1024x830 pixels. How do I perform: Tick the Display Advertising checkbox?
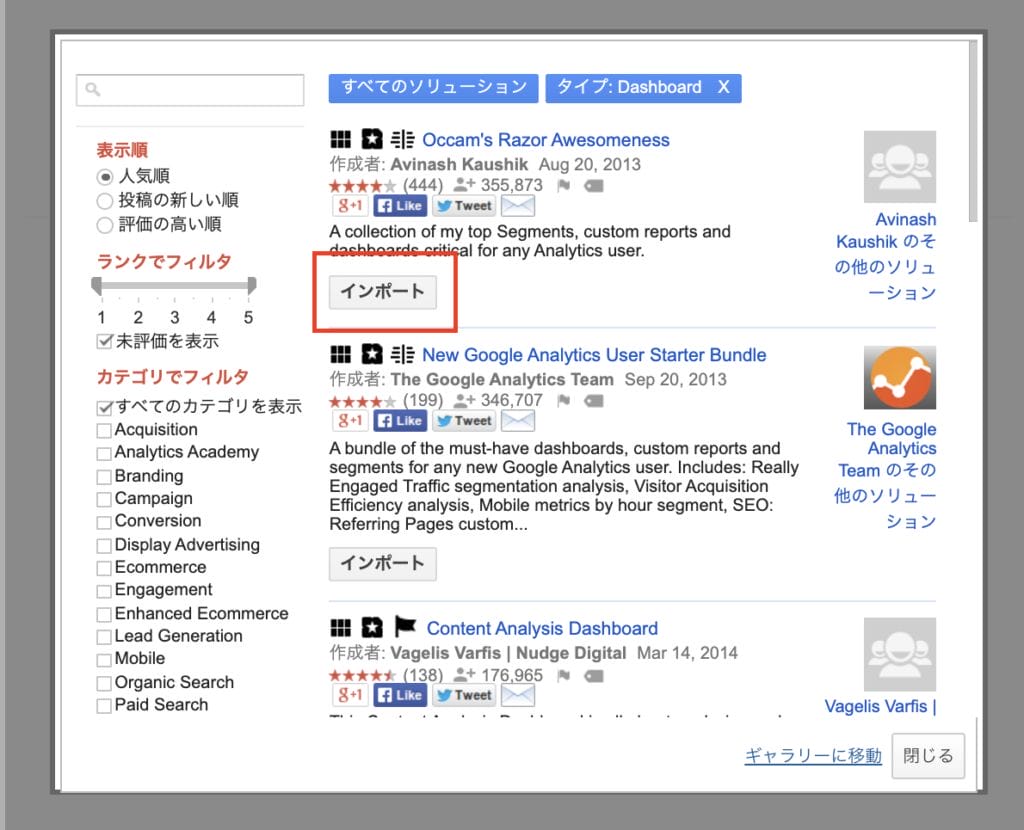tap(104, 546)
